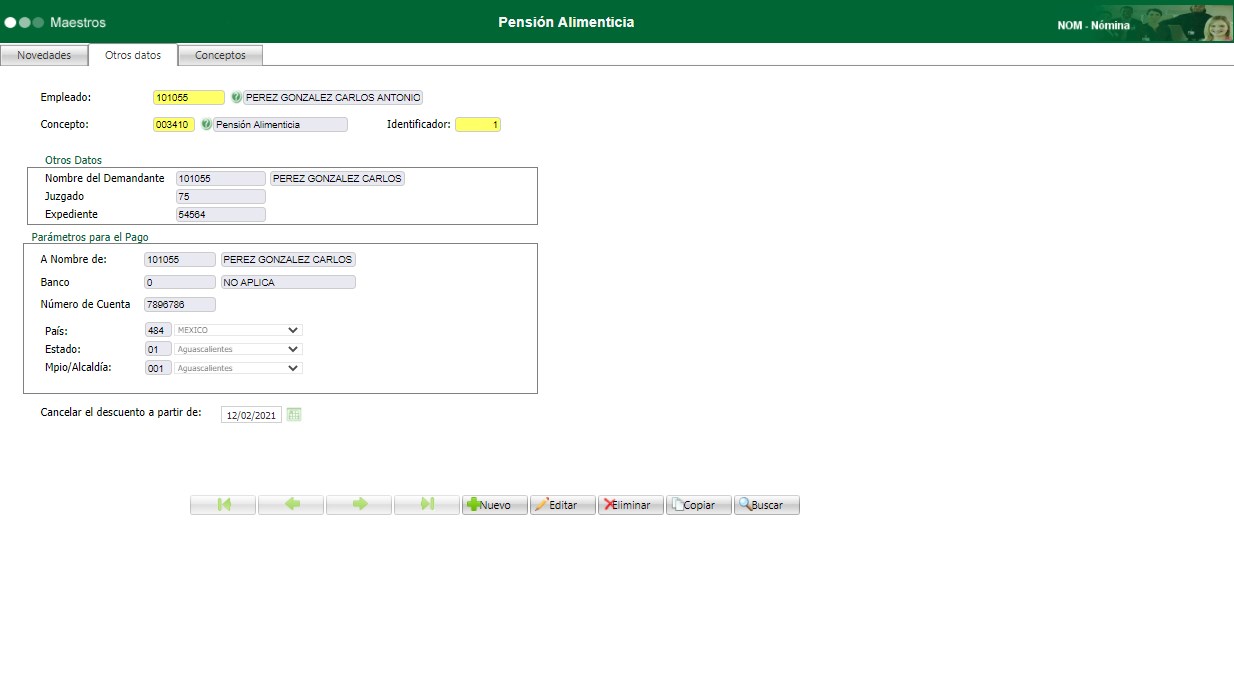Go to first record navigation arrow
The image size is (1234, 698).
pos(223,505)
